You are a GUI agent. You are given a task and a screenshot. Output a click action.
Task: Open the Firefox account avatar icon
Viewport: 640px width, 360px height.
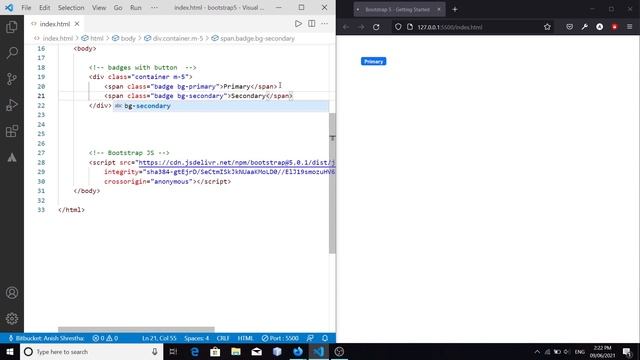(x=600, y=27)
